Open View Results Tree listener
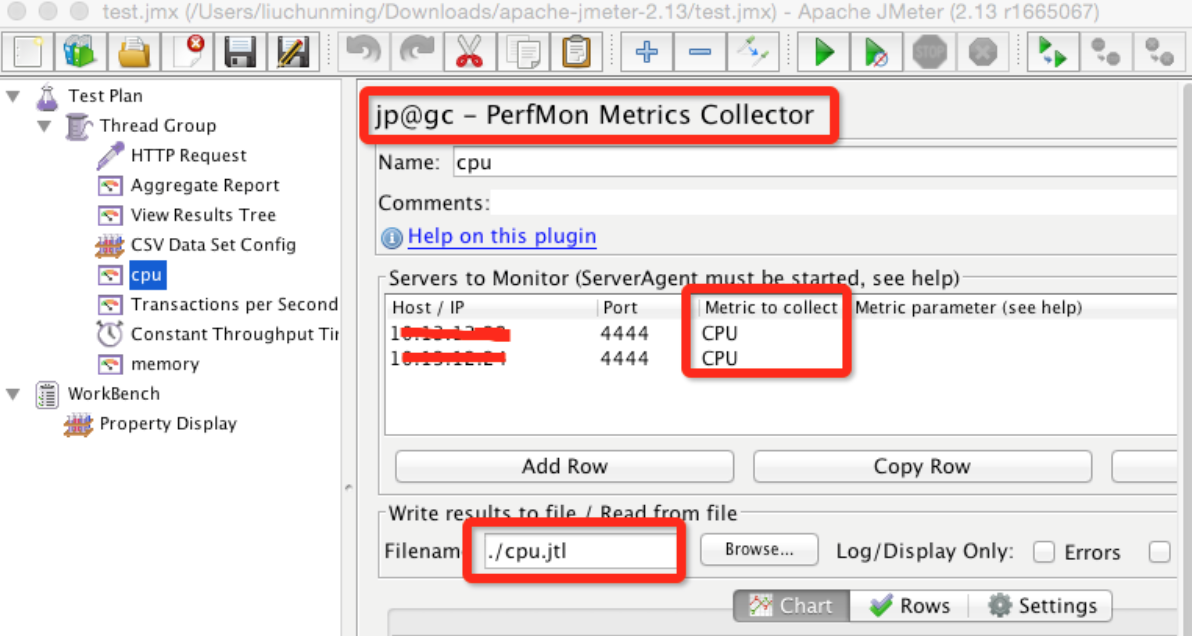1192x636 pixels. click(204, 215)
